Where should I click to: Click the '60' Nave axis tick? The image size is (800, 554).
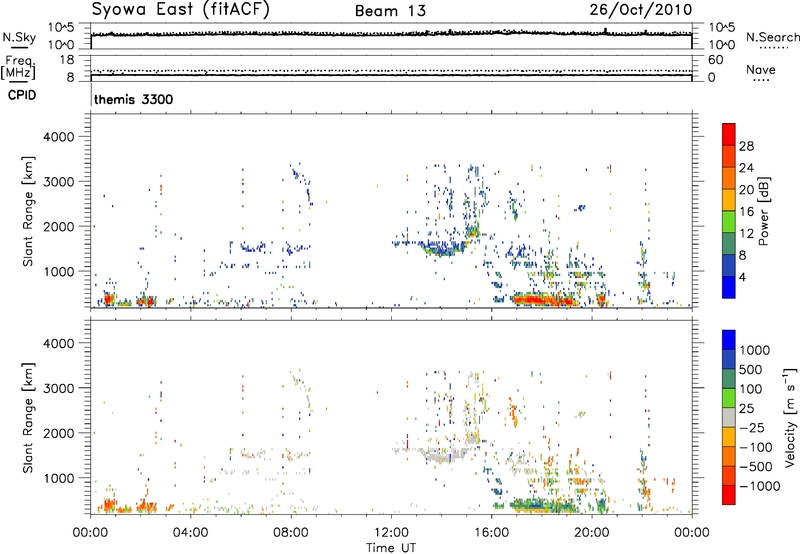[x=715, y=60]
